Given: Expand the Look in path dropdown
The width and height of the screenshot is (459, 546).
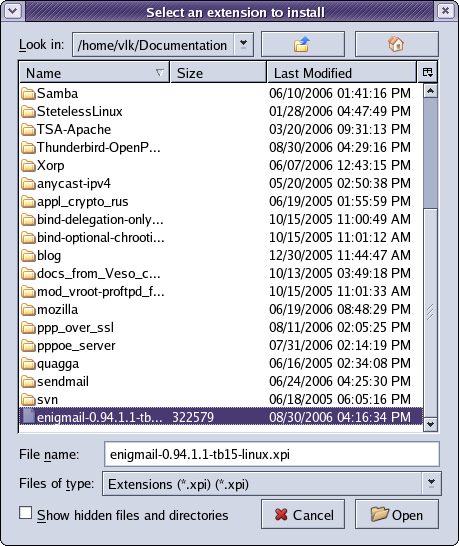Looking at the screenshot, I should (243, 44).
